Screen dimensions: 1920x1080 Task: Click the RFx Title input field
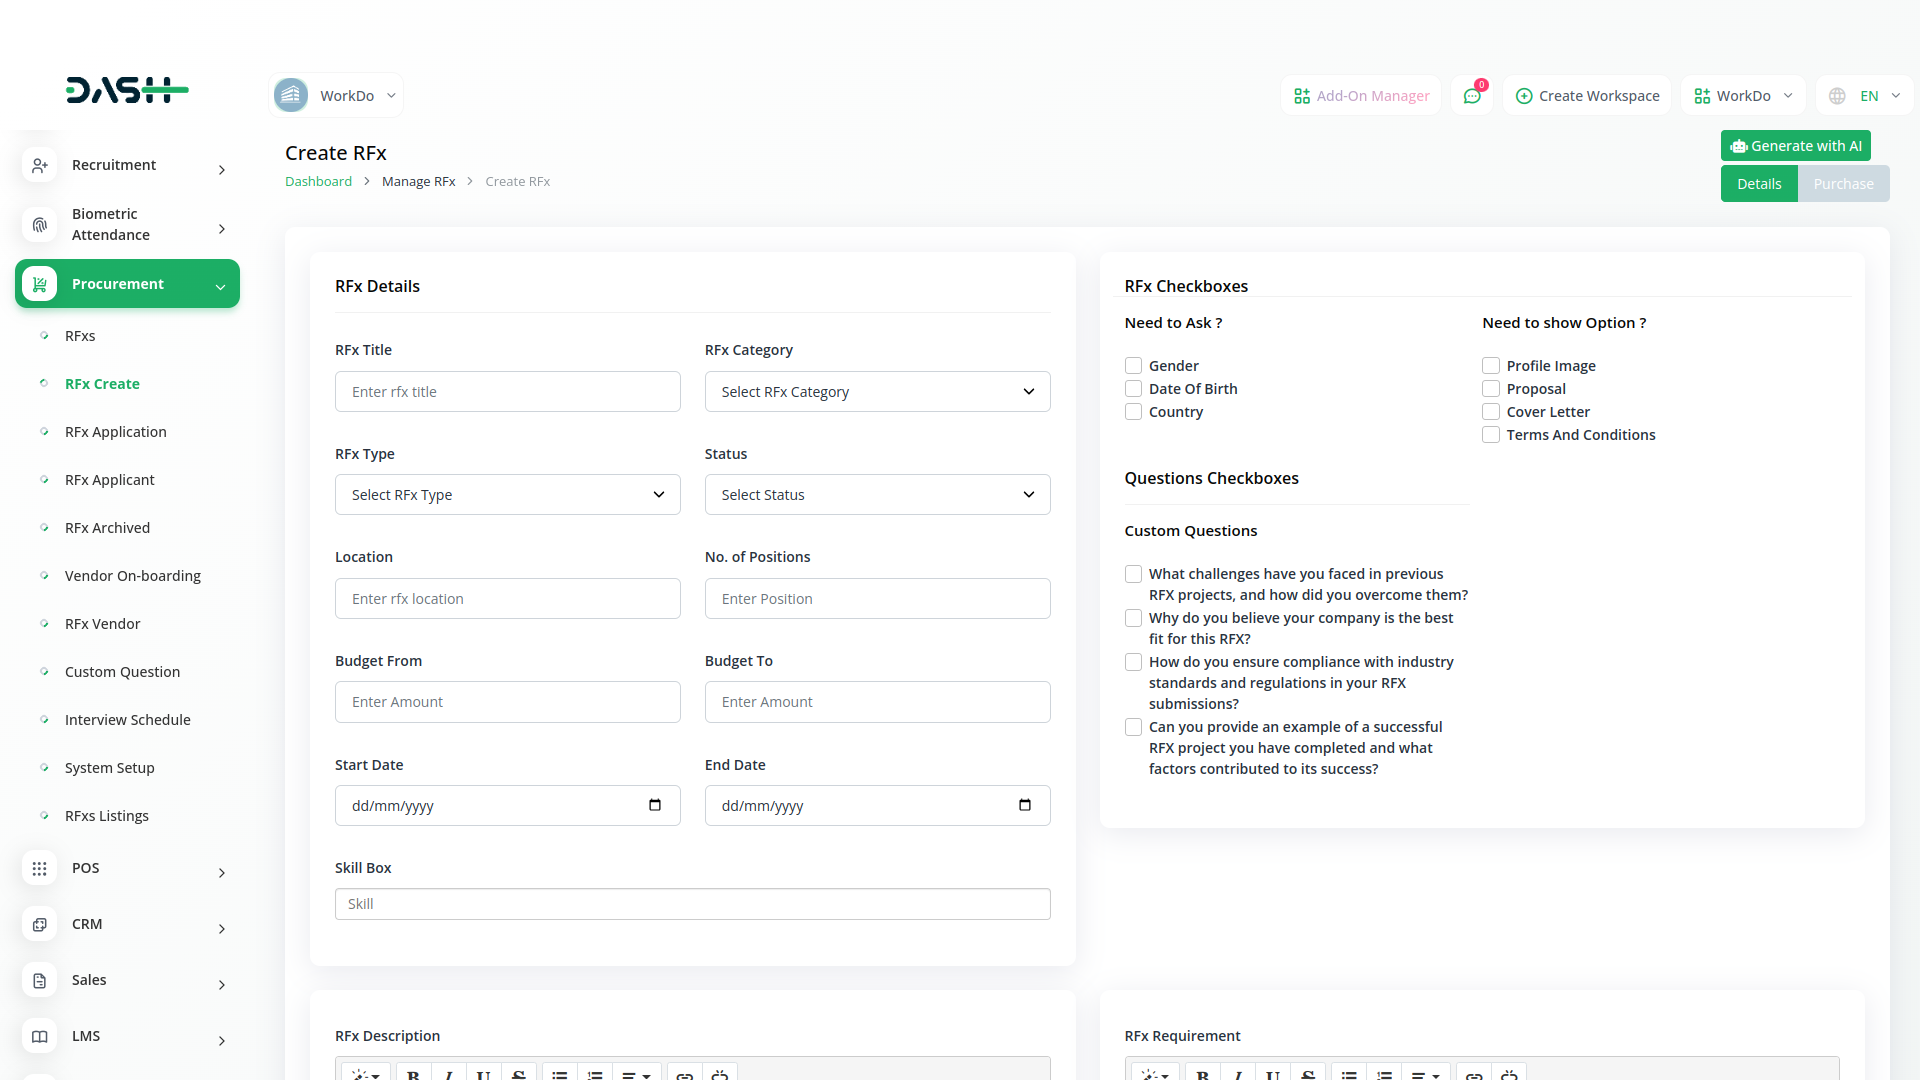coord(507,392)
